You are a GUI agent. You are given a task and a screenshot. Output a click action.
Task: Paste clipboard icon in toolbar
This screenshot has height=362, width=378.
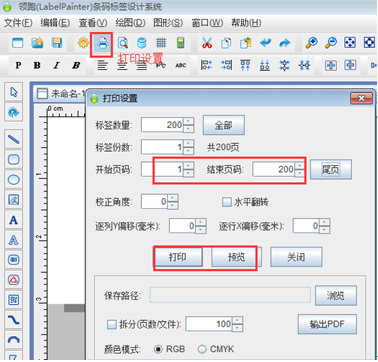pos(246,43)
